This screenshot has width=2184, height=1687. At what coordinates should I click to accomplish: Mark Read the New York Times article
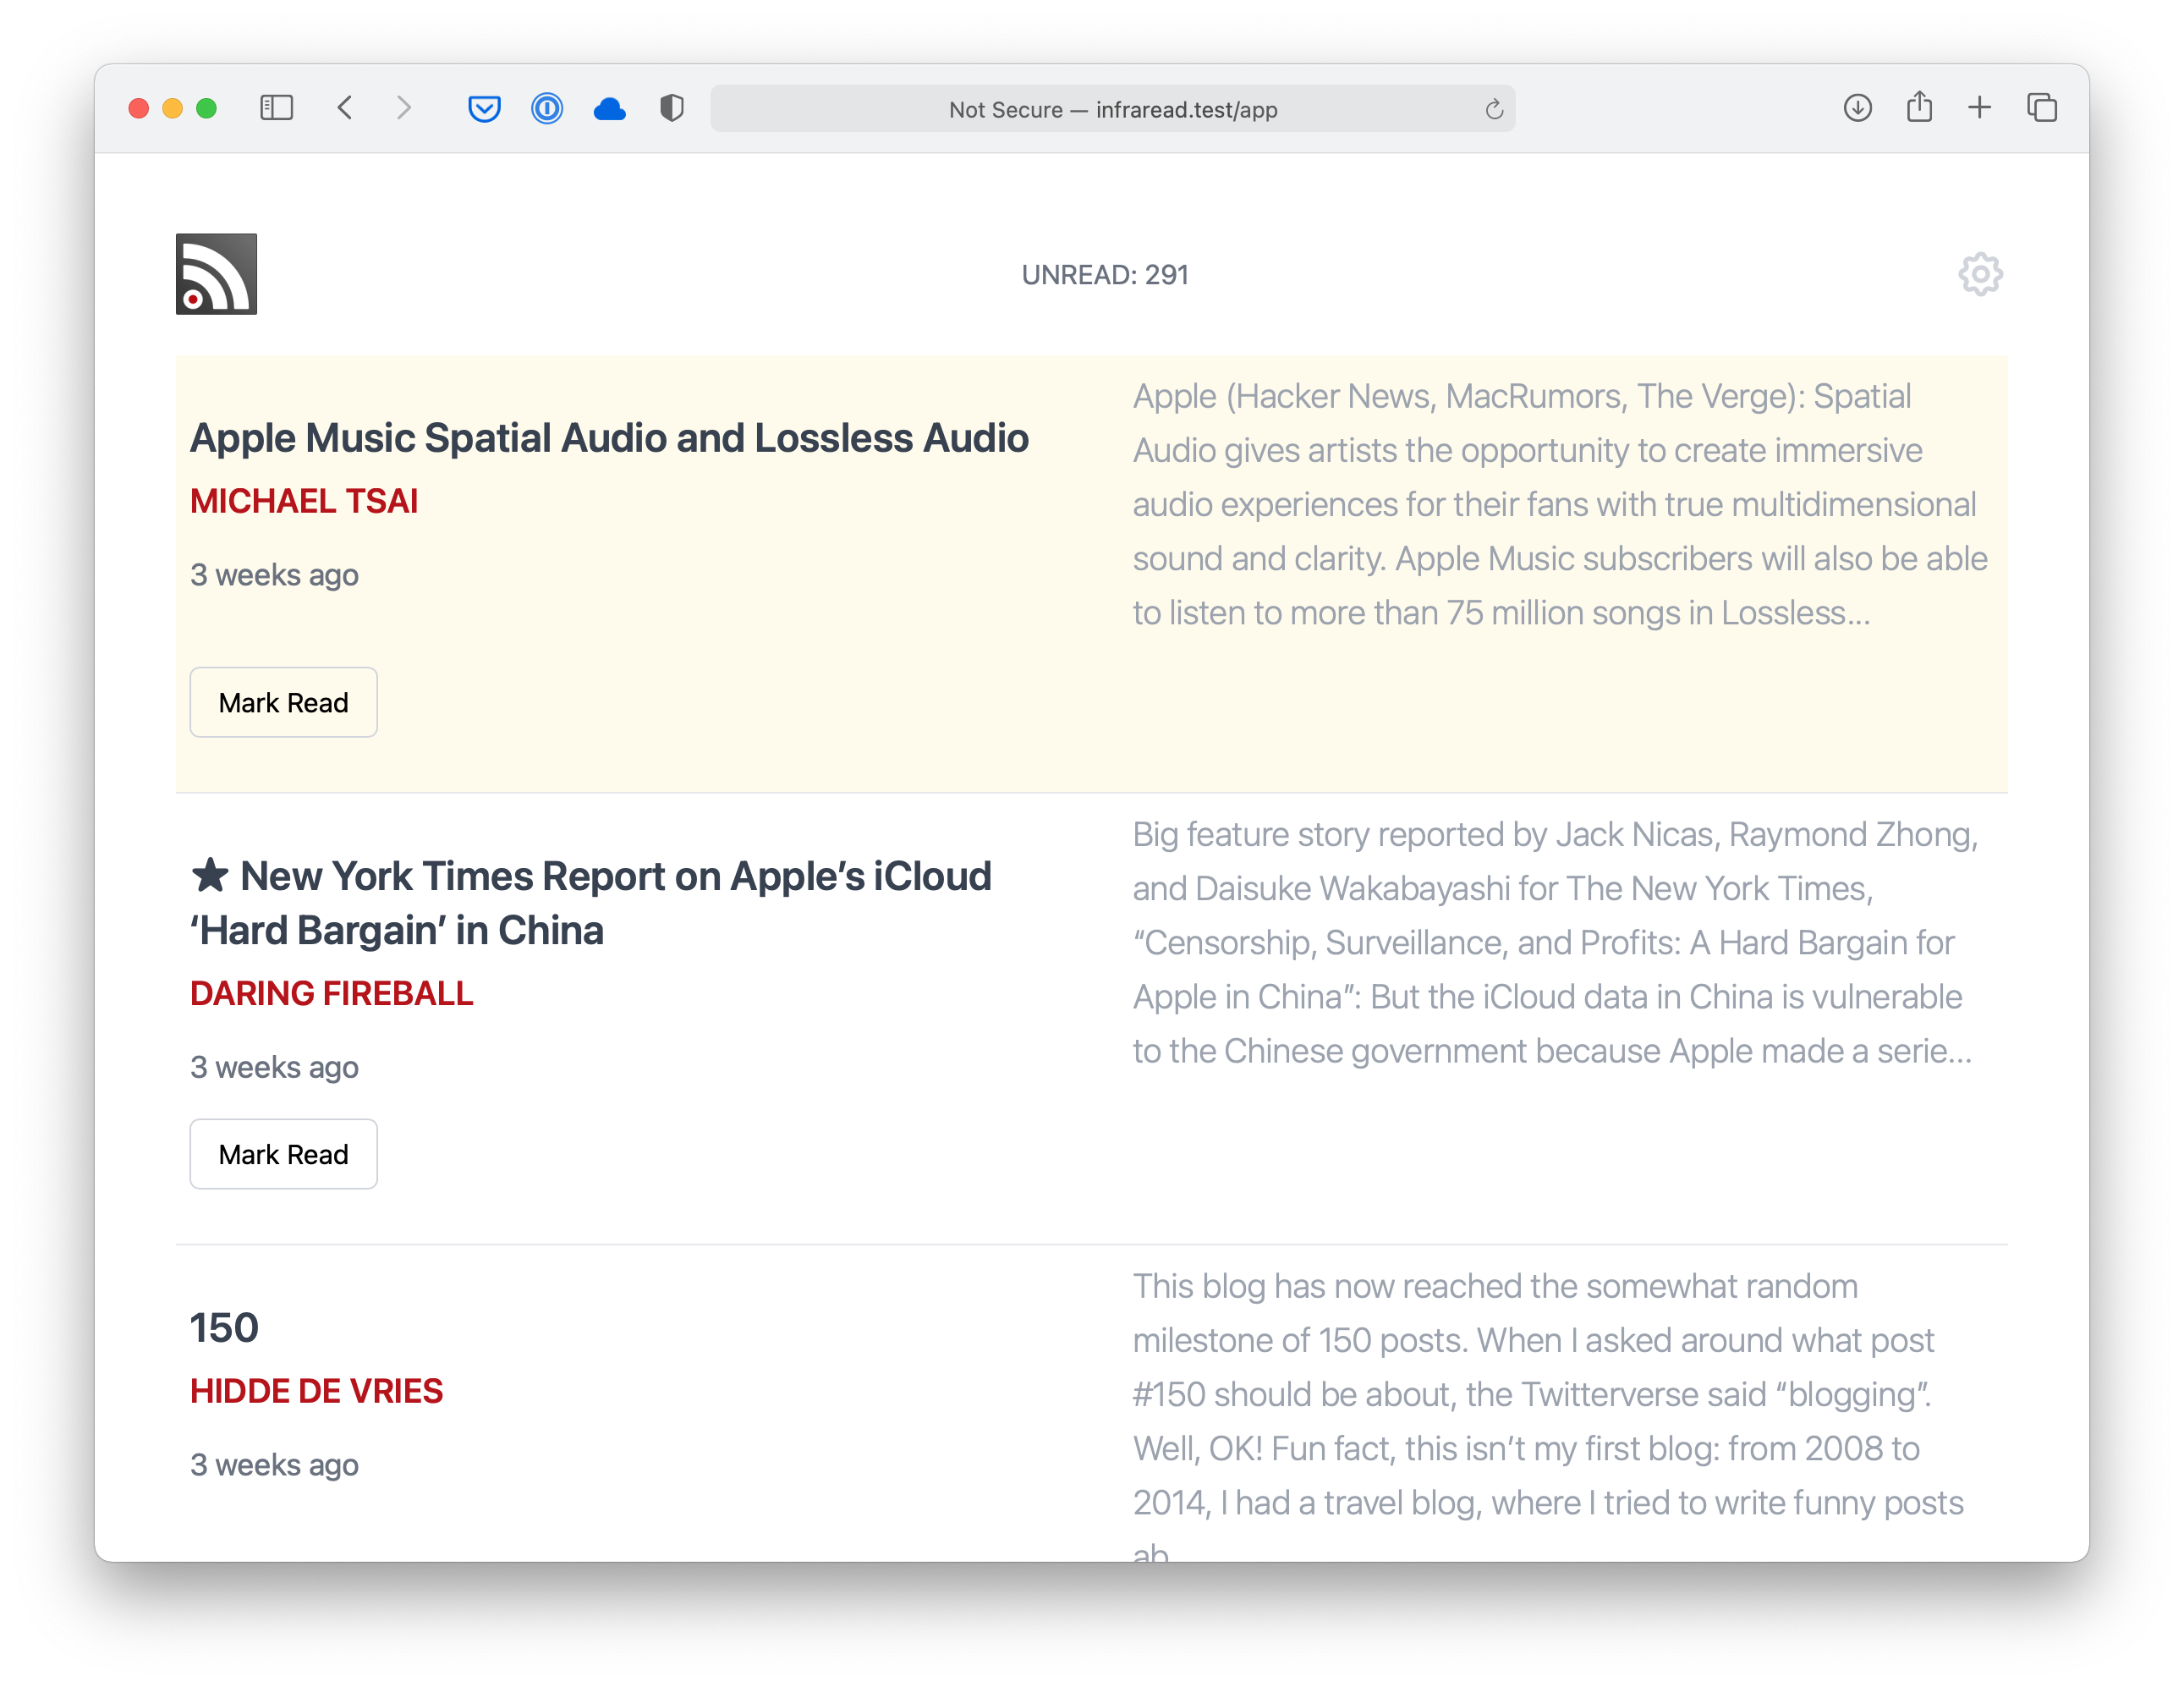pyautogui.click(x=283, y=1154)
